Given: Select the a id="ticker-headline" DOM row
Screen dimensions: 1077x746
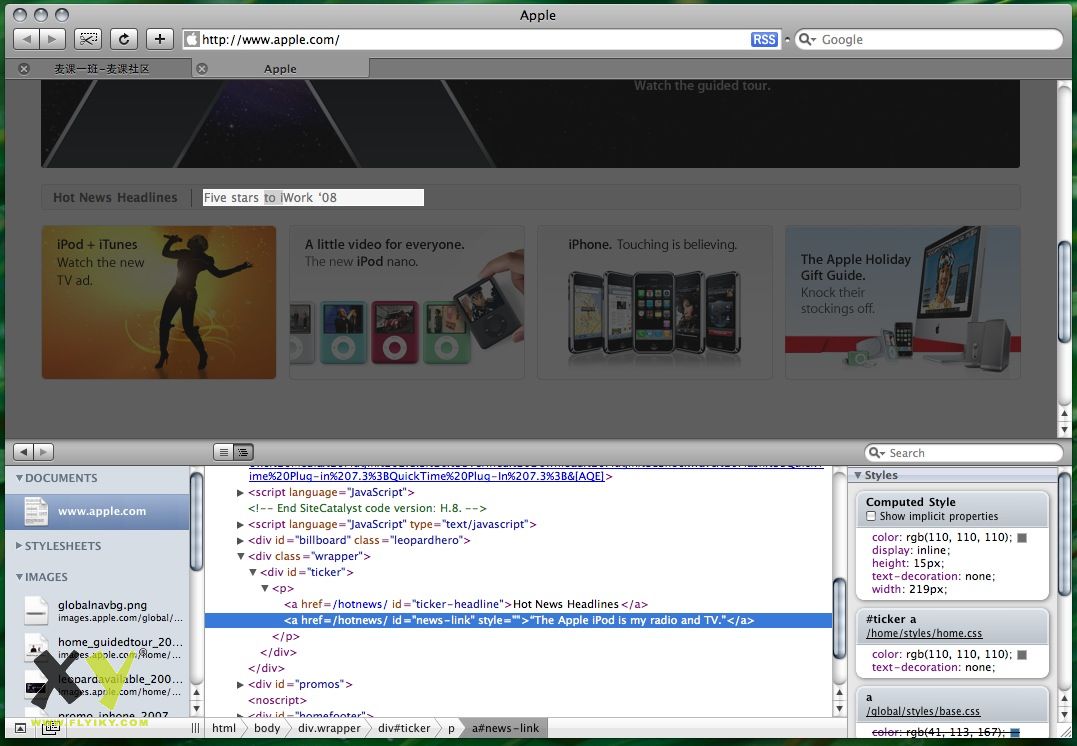Looking at the screenshot, I should [x=466, y=604].
